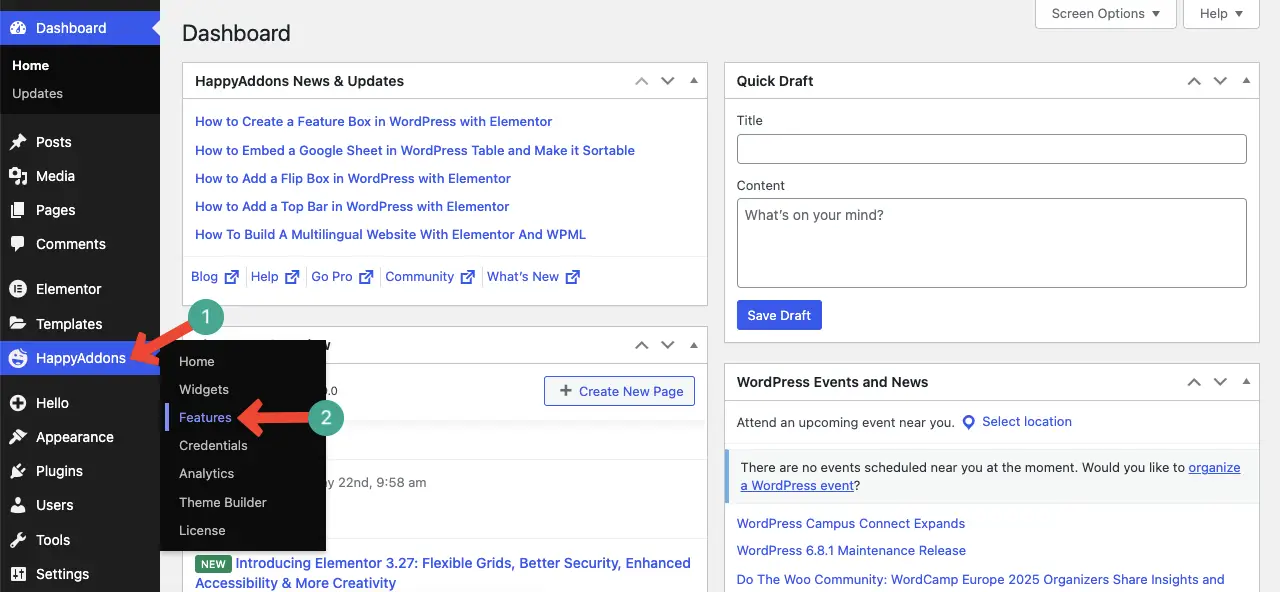Move HappyAddons News & Updates panel up
1280x592 pixels.
642,81
